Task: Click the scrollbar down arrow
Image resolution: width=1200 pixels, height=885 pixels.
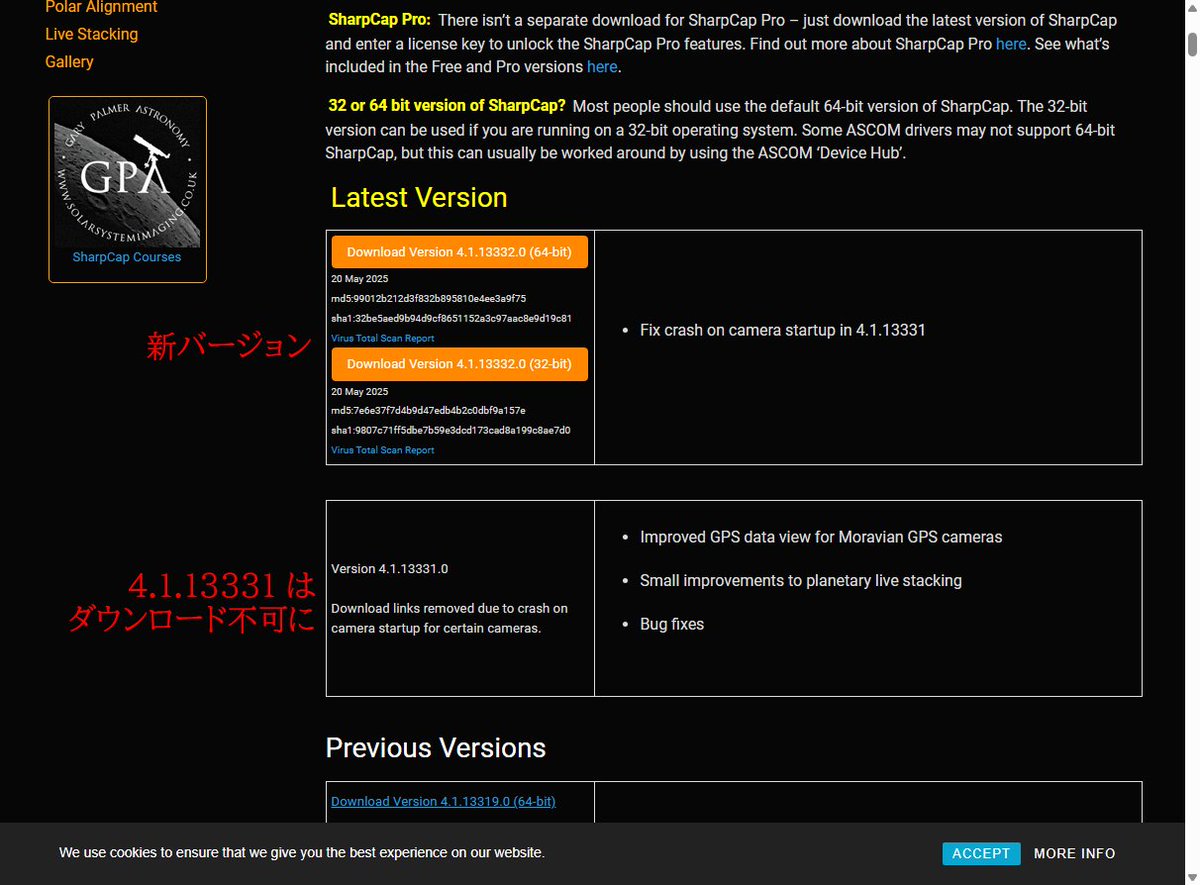Action: 1192,875
